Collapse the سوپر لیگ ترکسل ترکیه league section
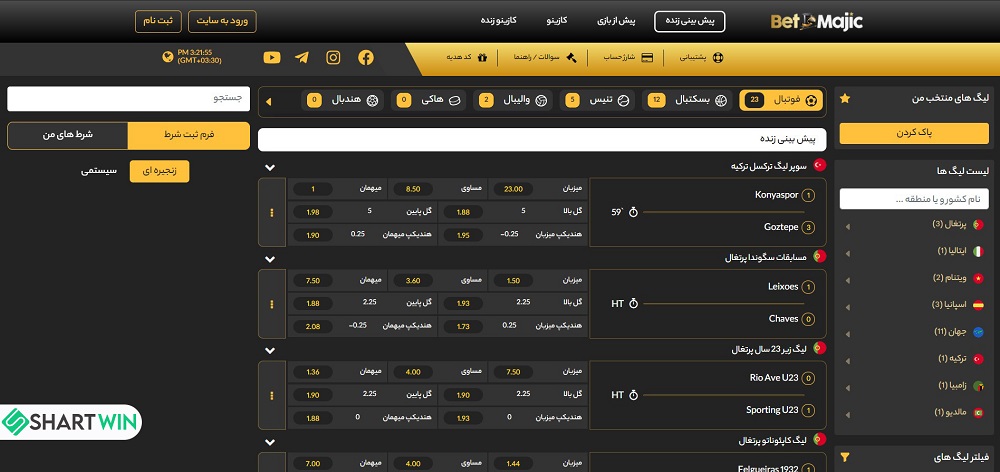Viewport: 1000px width, 472px height. click(270, 166)
